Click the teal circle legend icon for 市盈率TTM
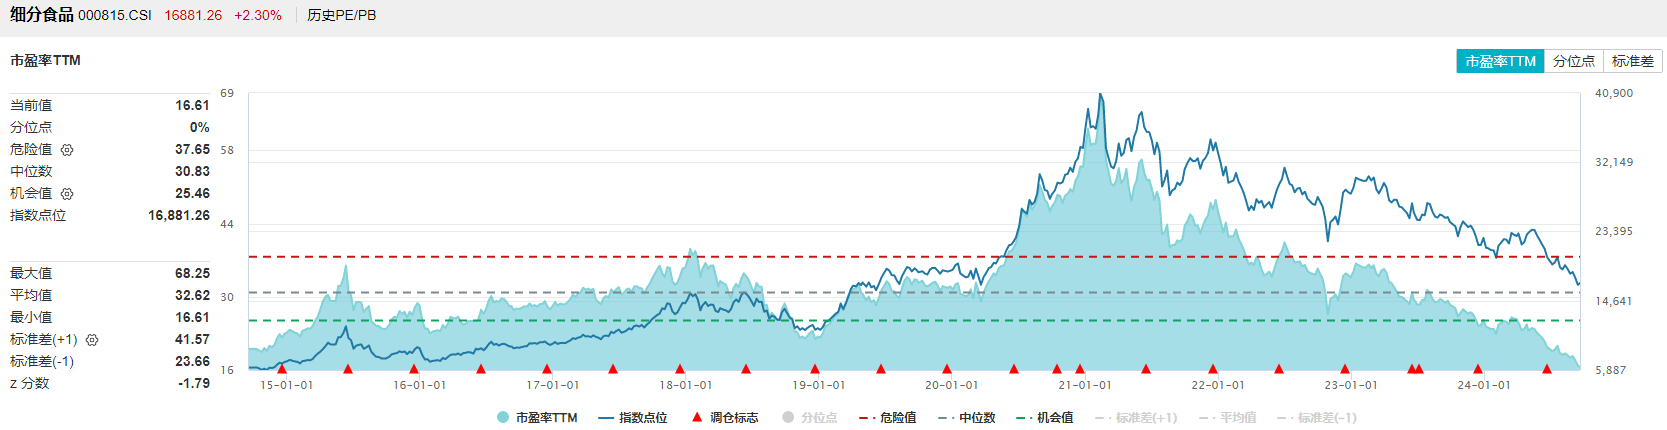The width and height of the screenshot is (1667, 430). [x=503, y=417]
